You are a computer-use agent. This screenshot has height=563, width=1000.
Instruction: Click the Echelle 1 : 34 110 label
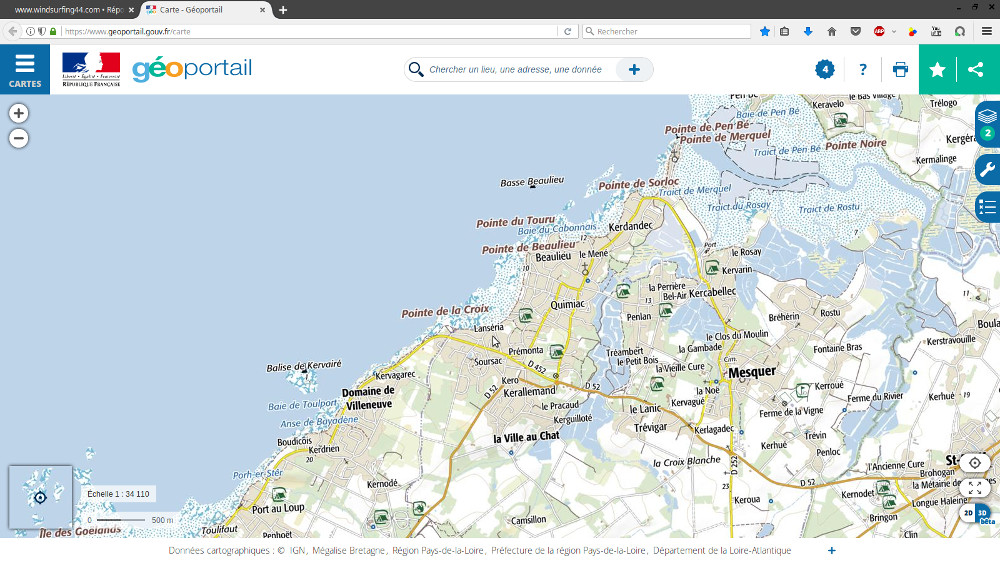(118, 494)
